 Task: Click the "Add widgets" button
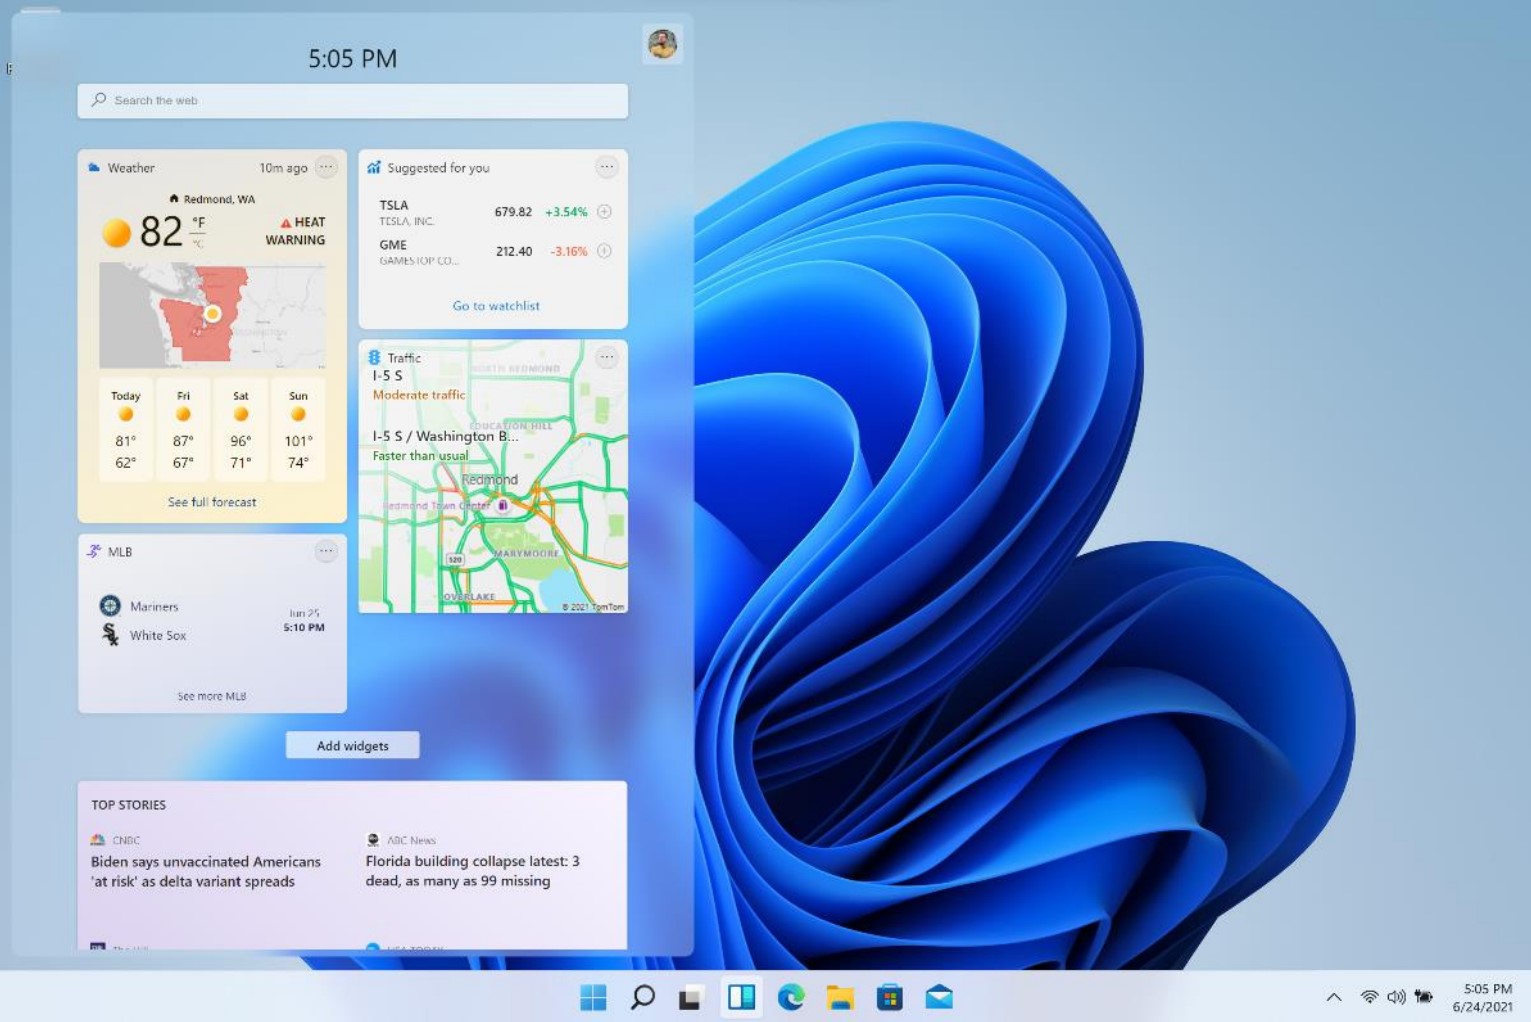(352, 745)
